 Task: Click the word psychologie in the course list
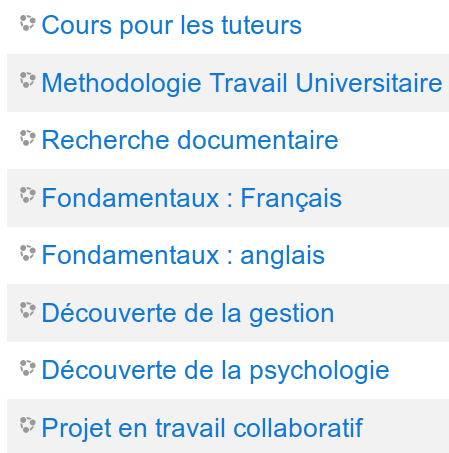pyautogui.click(x=320, y=371)
